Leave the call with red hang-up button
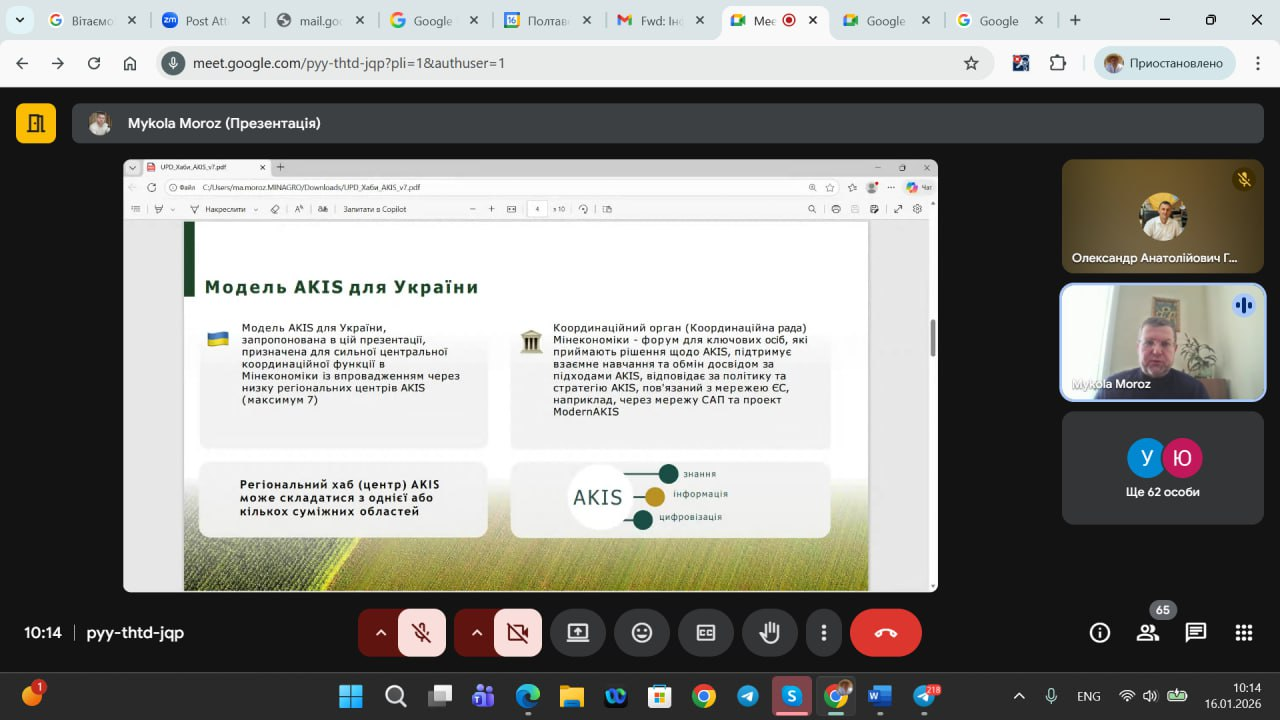Viewport: 1280px width, 720px height. click(x=885, y=632)
